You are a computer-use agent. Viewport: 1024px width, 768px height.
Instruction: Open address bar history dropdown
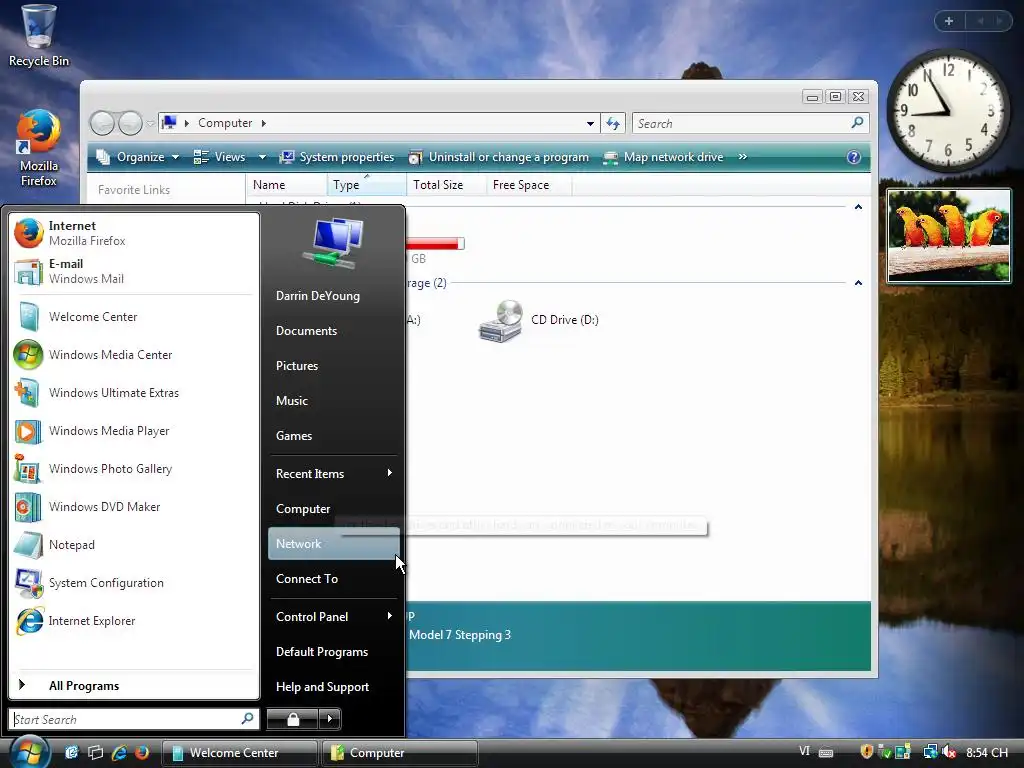590,123
